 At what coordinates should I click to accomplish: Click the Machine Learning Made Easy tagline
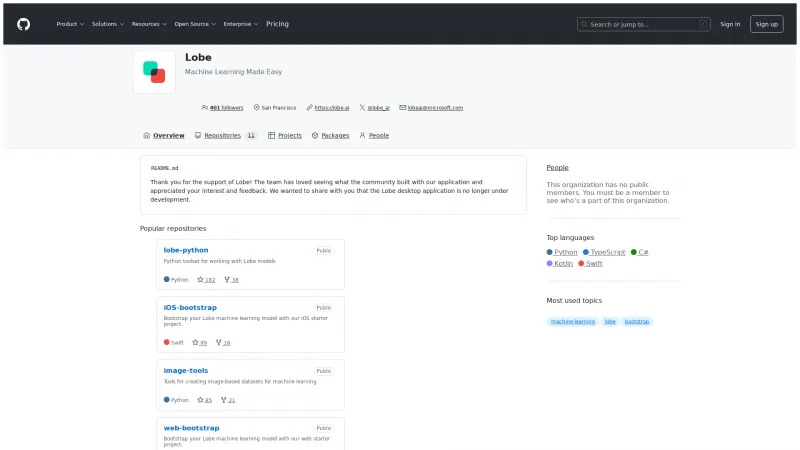coord(233,72)
